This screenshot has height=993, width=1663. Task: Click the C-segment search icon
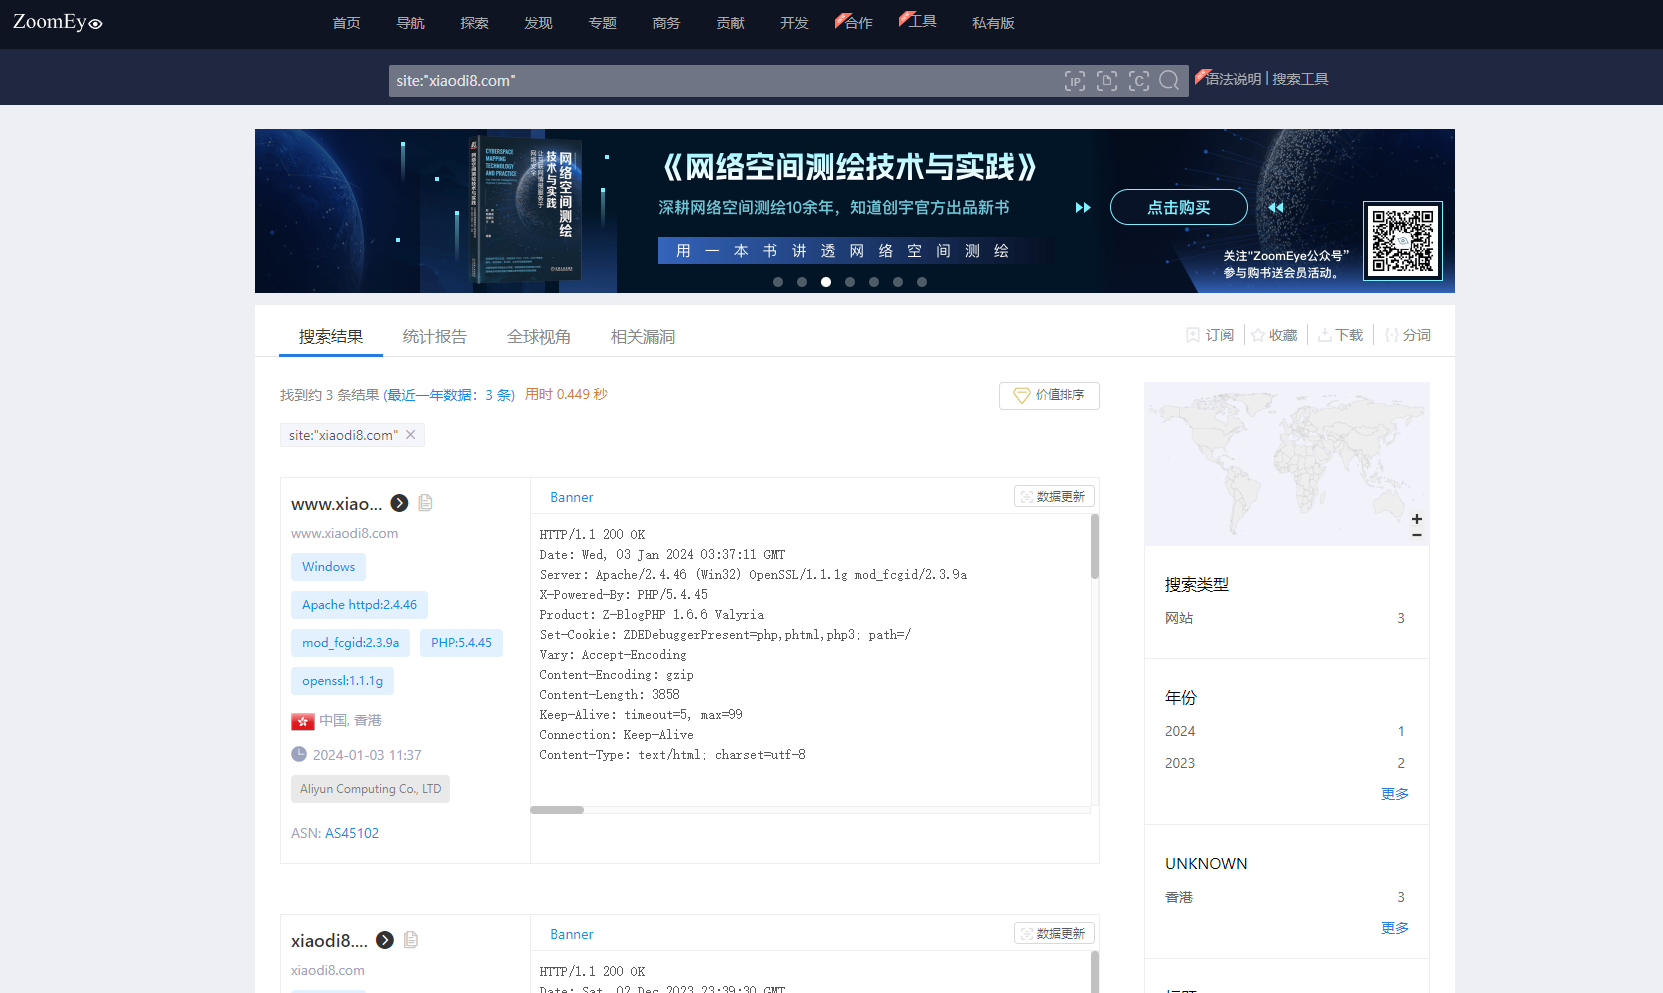[x=1139, y=81]
